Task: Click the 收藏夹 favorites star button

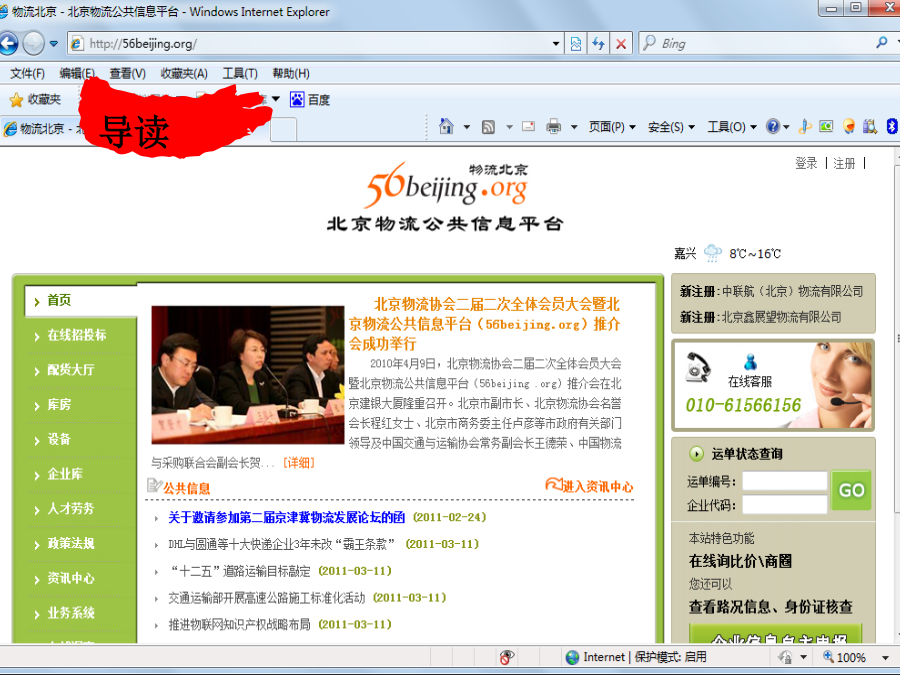Action: tap(35, 100)
